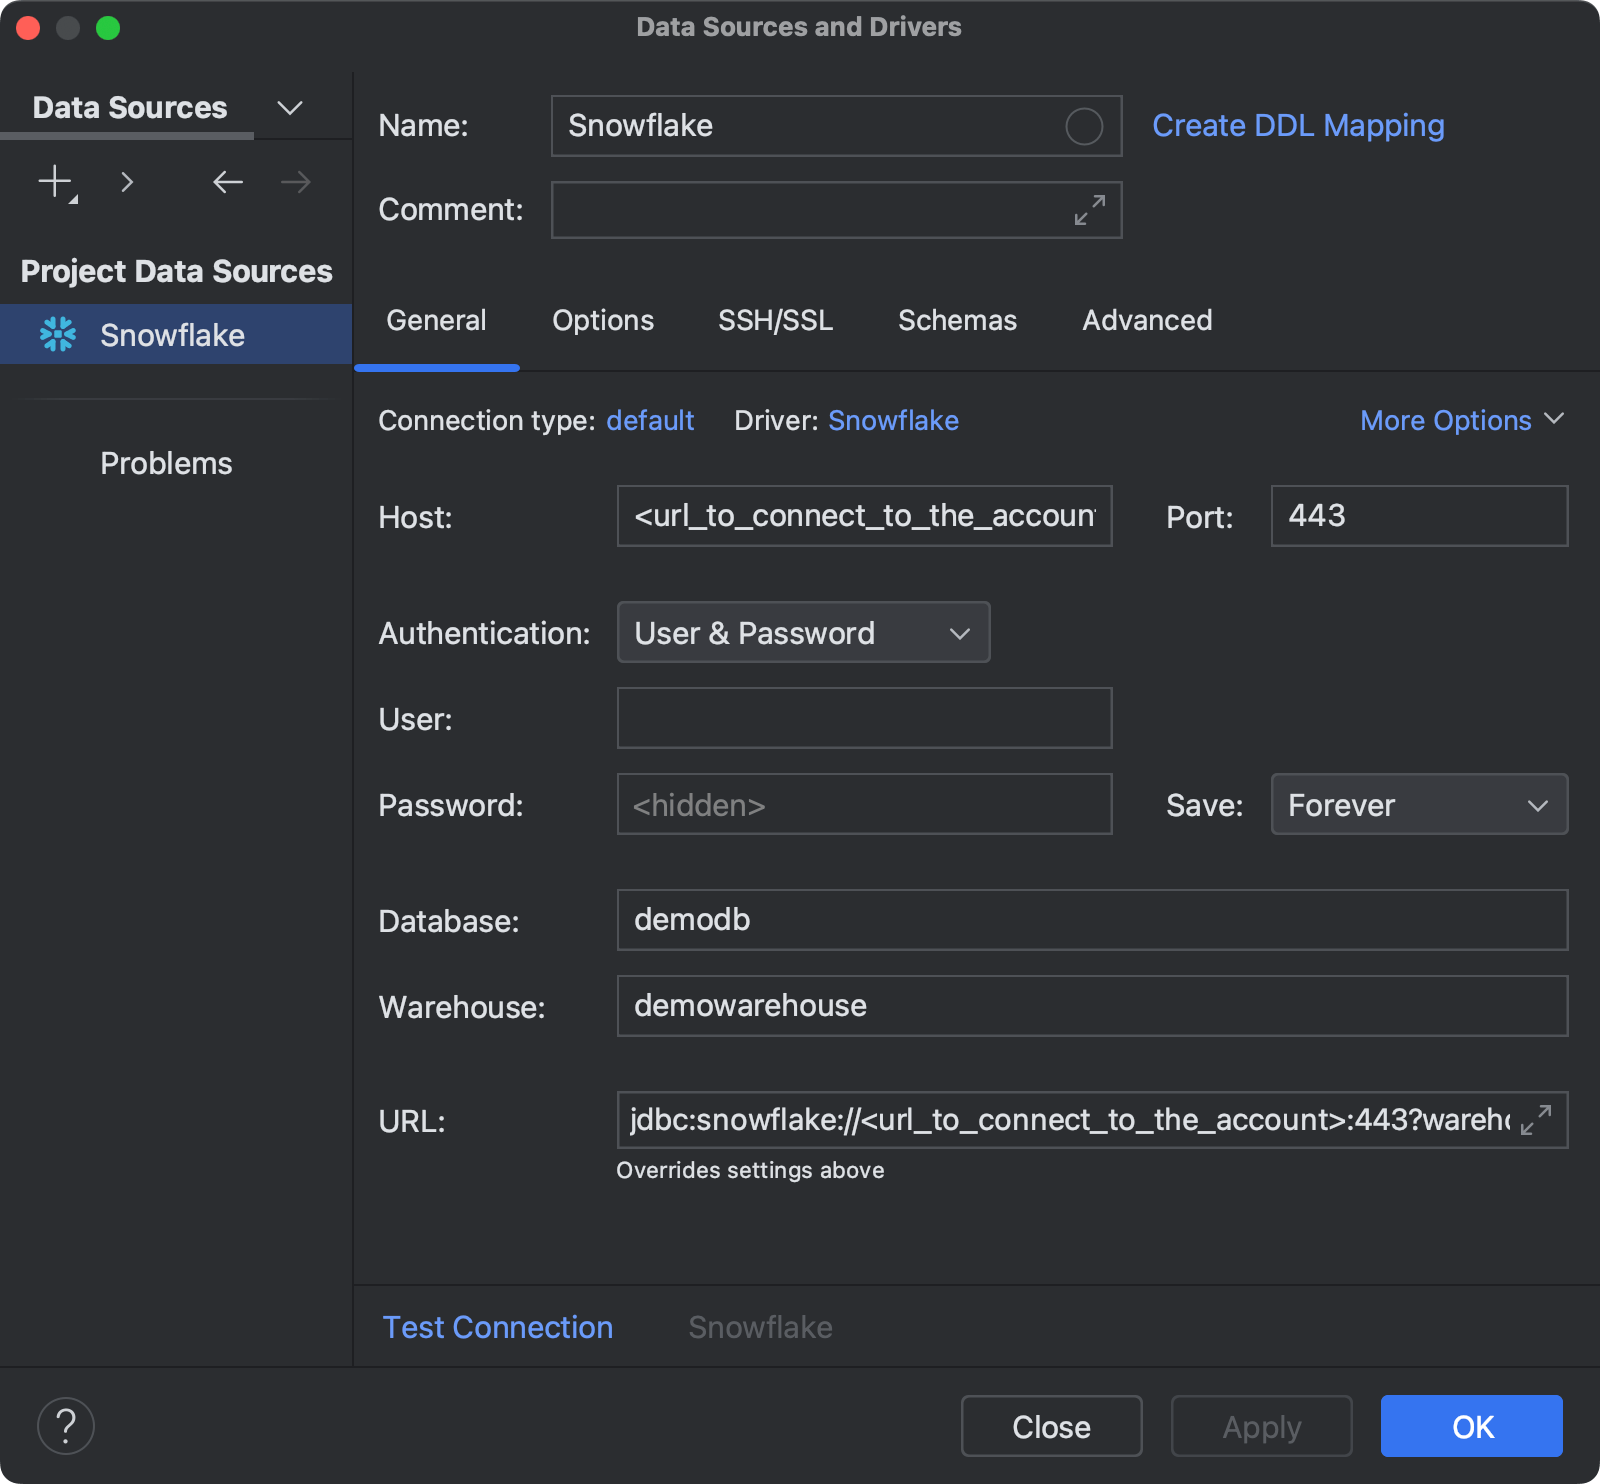Confirm changes with OK
This screenshot has width=1600, height=1484.
point(1470,1426)
